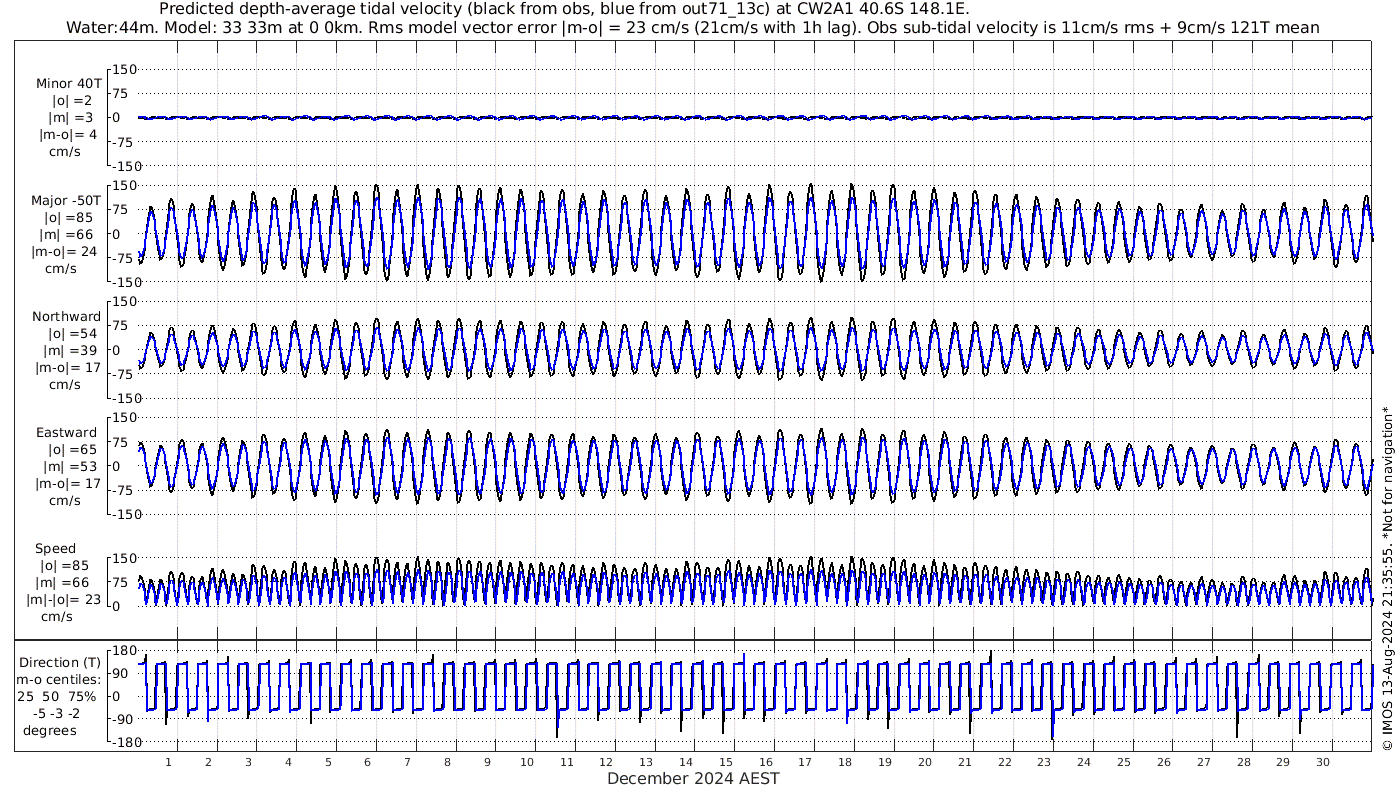The height and width of the screenshot is (800, 1400).
Task: Click '|o| =85' under the Major label
Action: 68,217
